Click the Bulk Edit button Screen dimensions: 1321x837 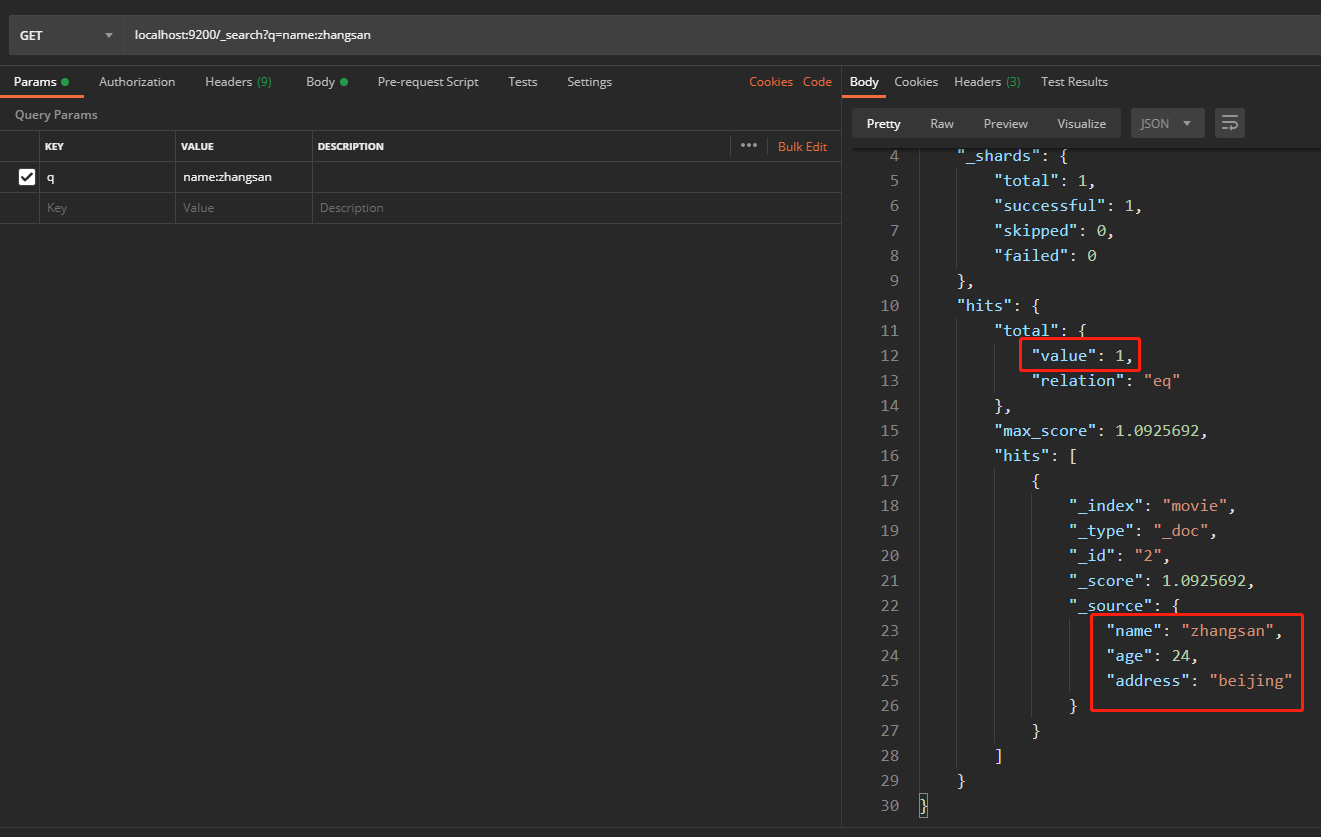(802, 146)
